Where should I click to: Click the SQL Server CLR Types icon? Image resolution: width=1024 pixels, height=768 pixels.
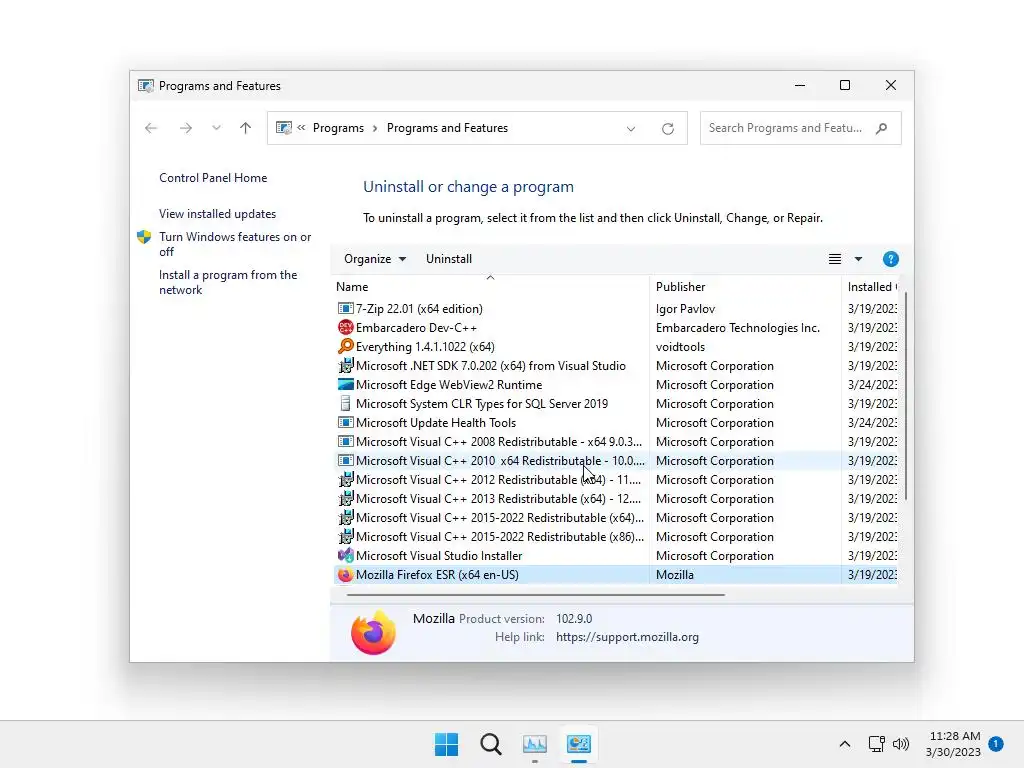(x=345, y=403)
